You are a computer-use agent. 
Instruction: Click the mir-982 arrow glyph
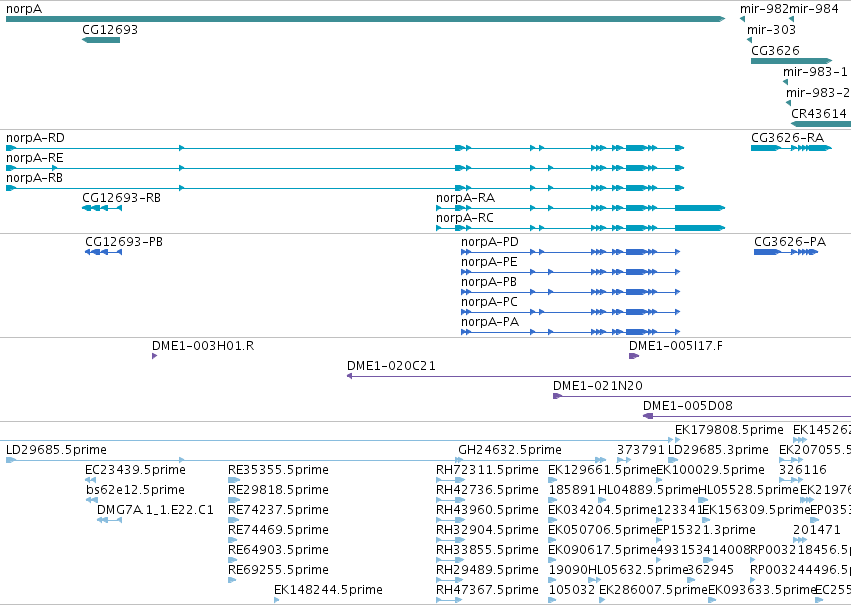tap(742, 19)
